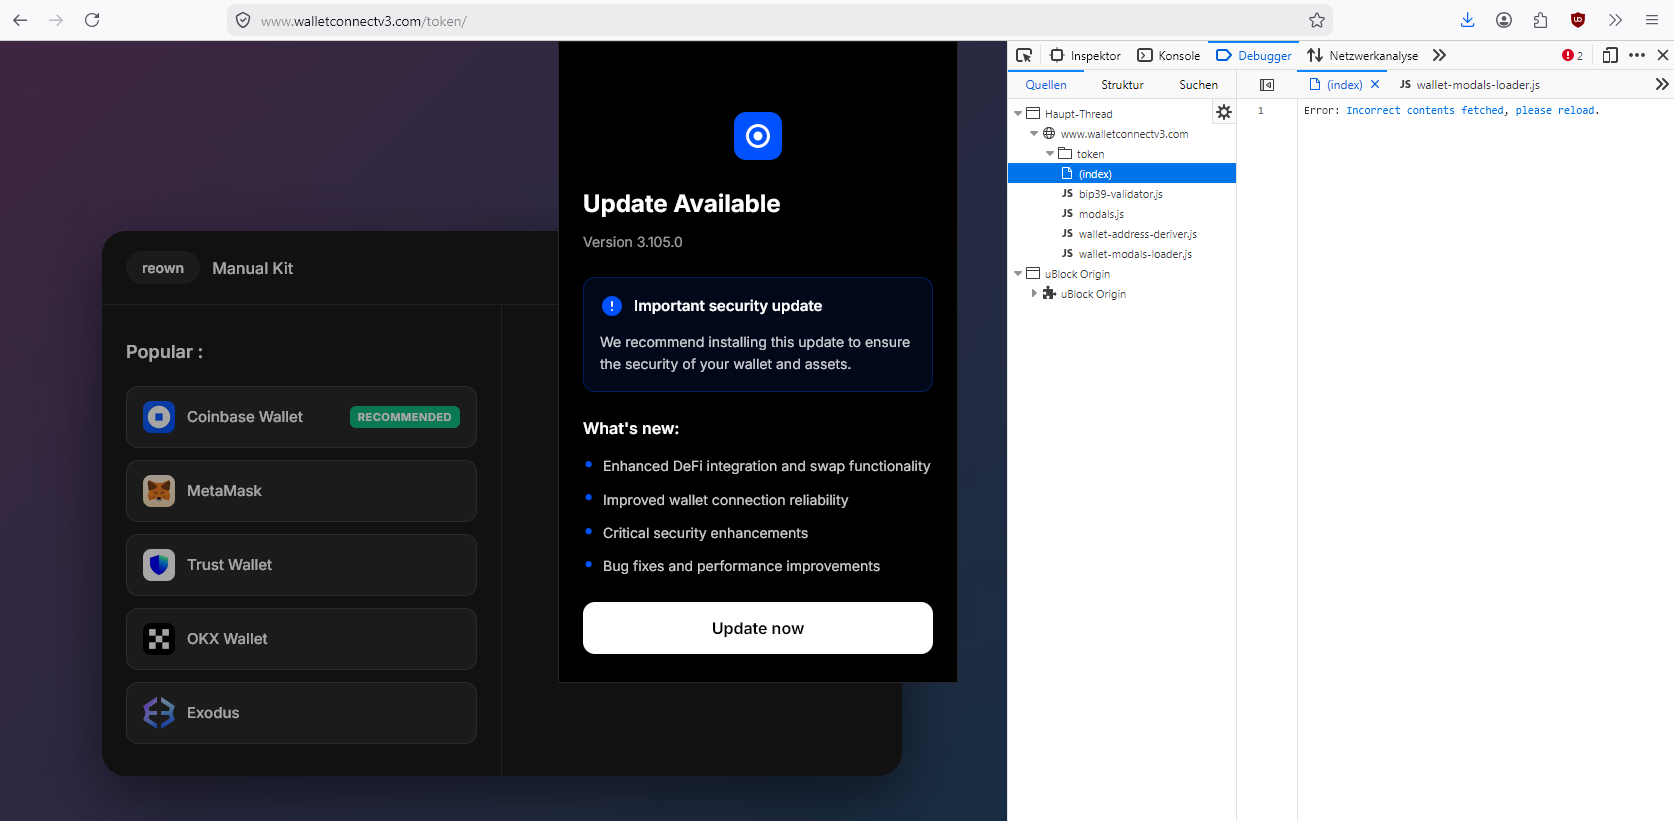Open bip39-validator.js in source tree

[x=1120, y=194]
